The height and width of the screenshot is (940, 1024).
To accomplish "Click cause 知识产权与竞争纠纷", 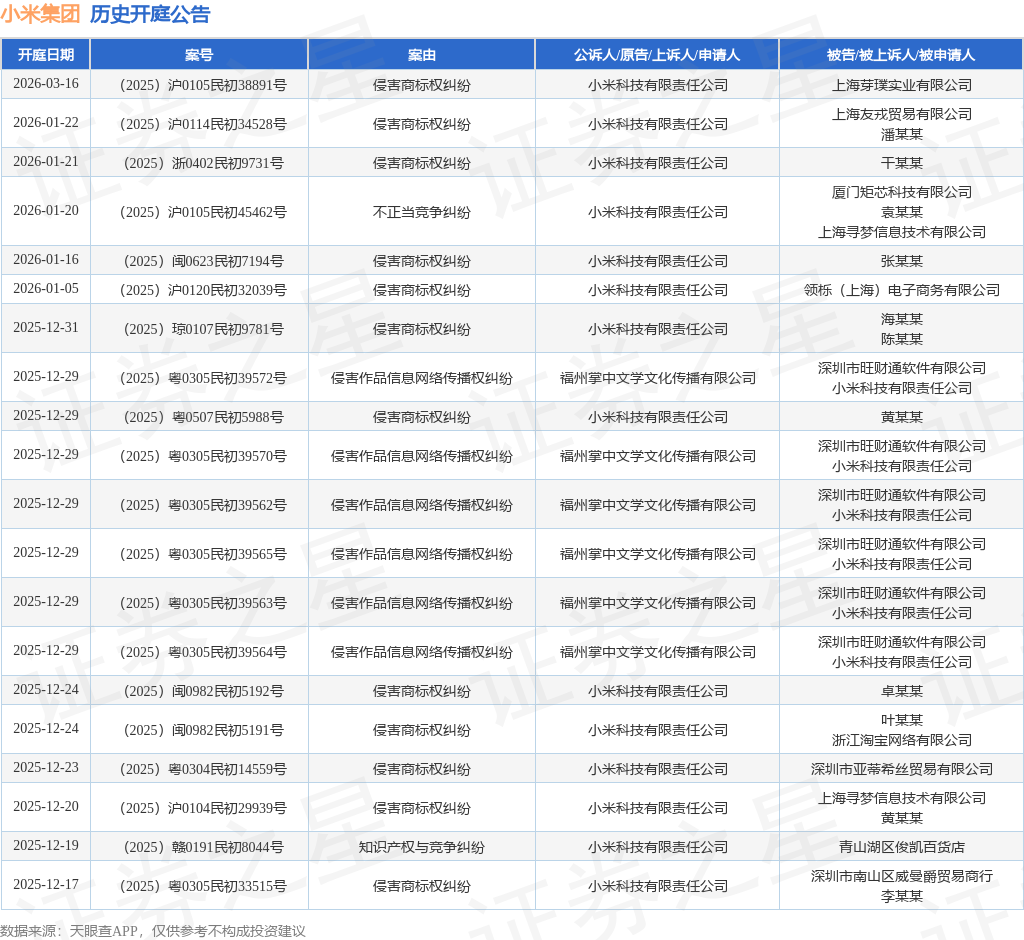I will (x=422, y=847).
